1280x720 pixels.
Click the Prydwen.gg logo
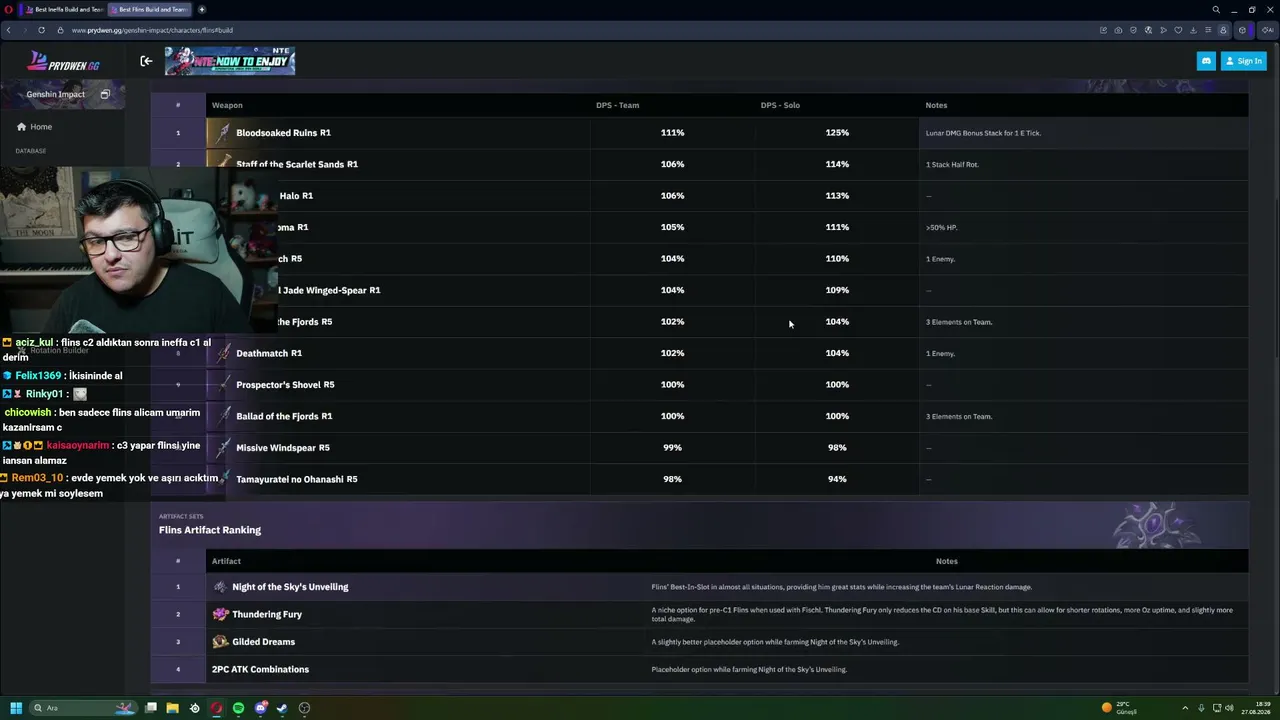coord(62,62)
